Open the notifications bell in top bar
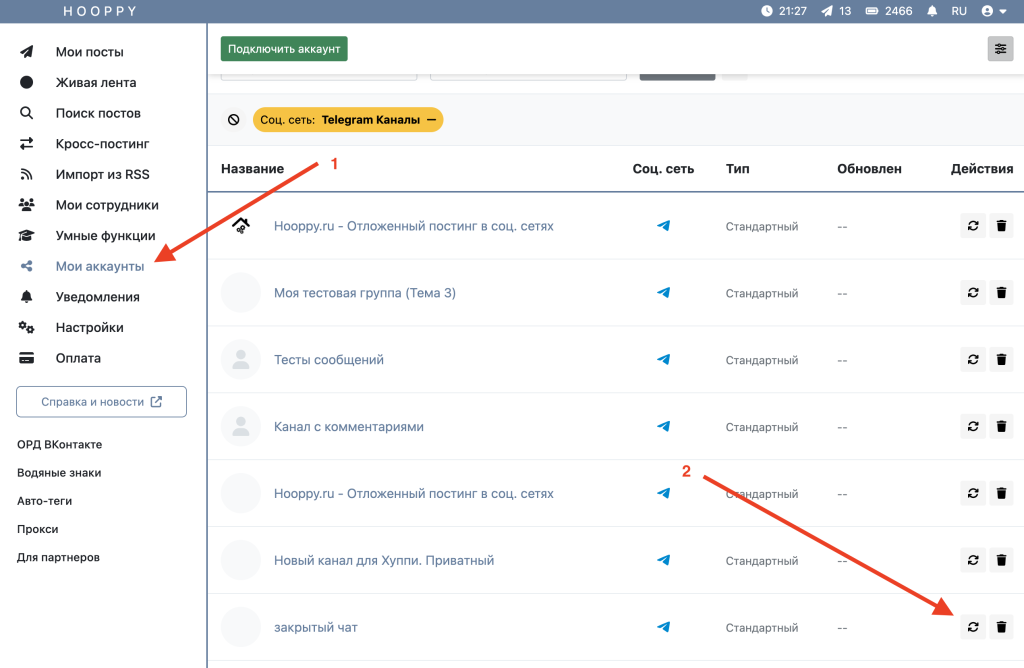Image resolution: width=1024 pixels, height=668 pixels. 932,11
